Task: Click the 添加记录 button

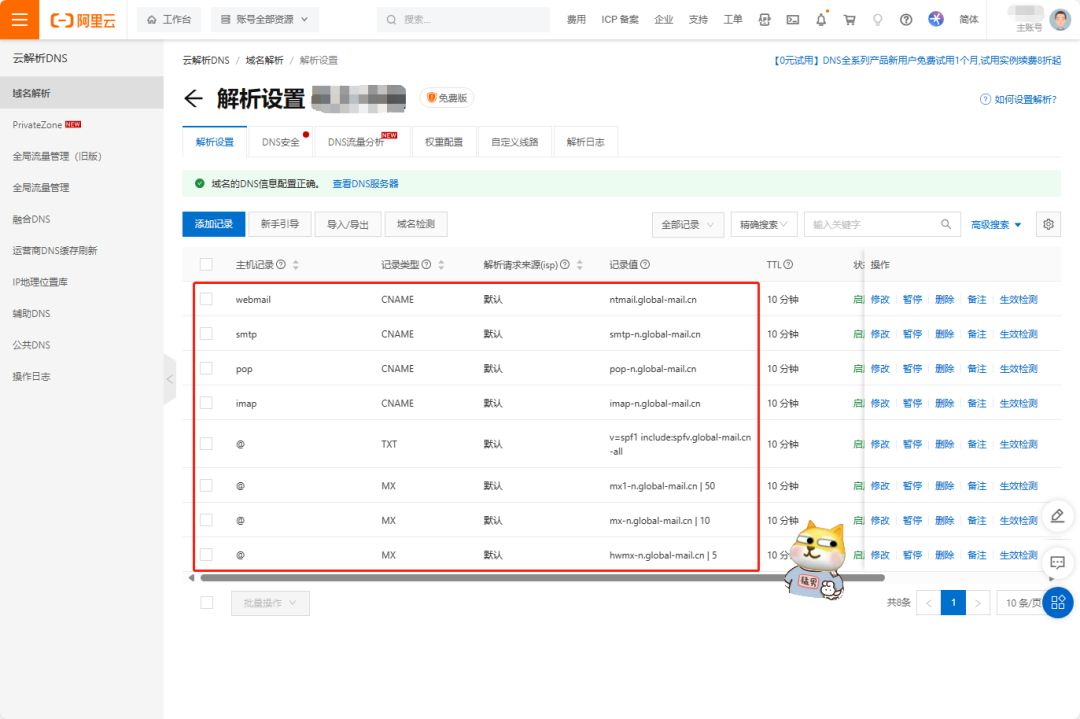Action: [213, 224]
